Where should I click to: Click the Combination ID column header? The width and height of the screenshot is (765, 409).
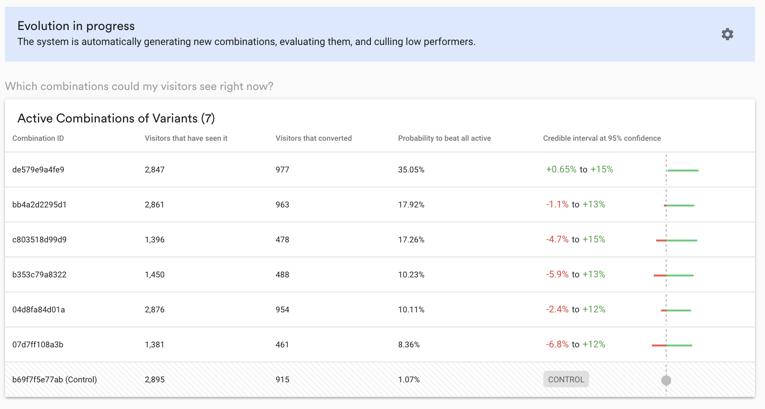[x=38, y=138]
